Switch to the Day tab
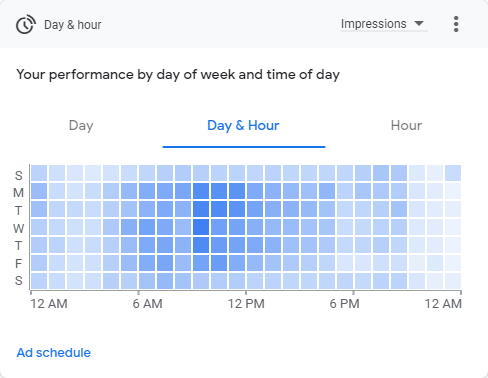The image size is (488, 378). coord(81,126)
